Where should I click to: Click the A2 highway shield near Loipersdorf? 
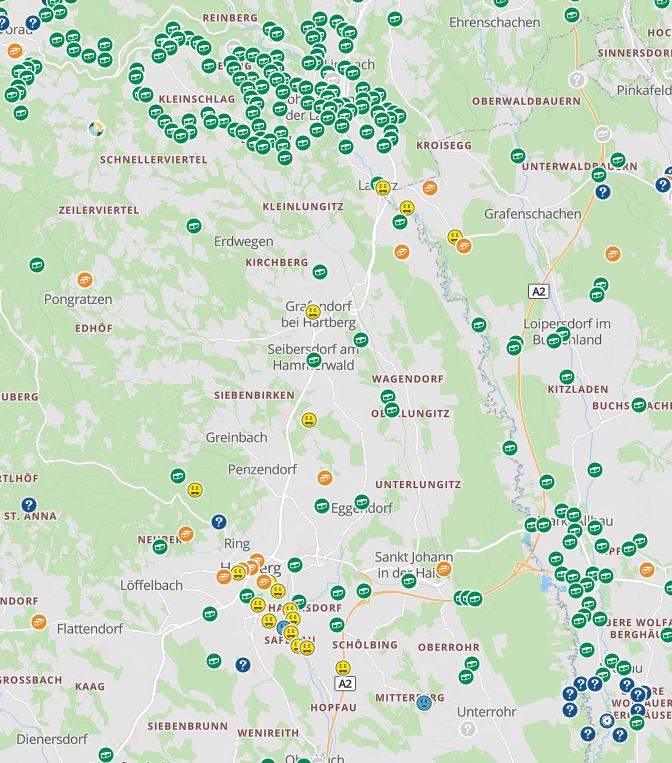[x=539, y=291]
